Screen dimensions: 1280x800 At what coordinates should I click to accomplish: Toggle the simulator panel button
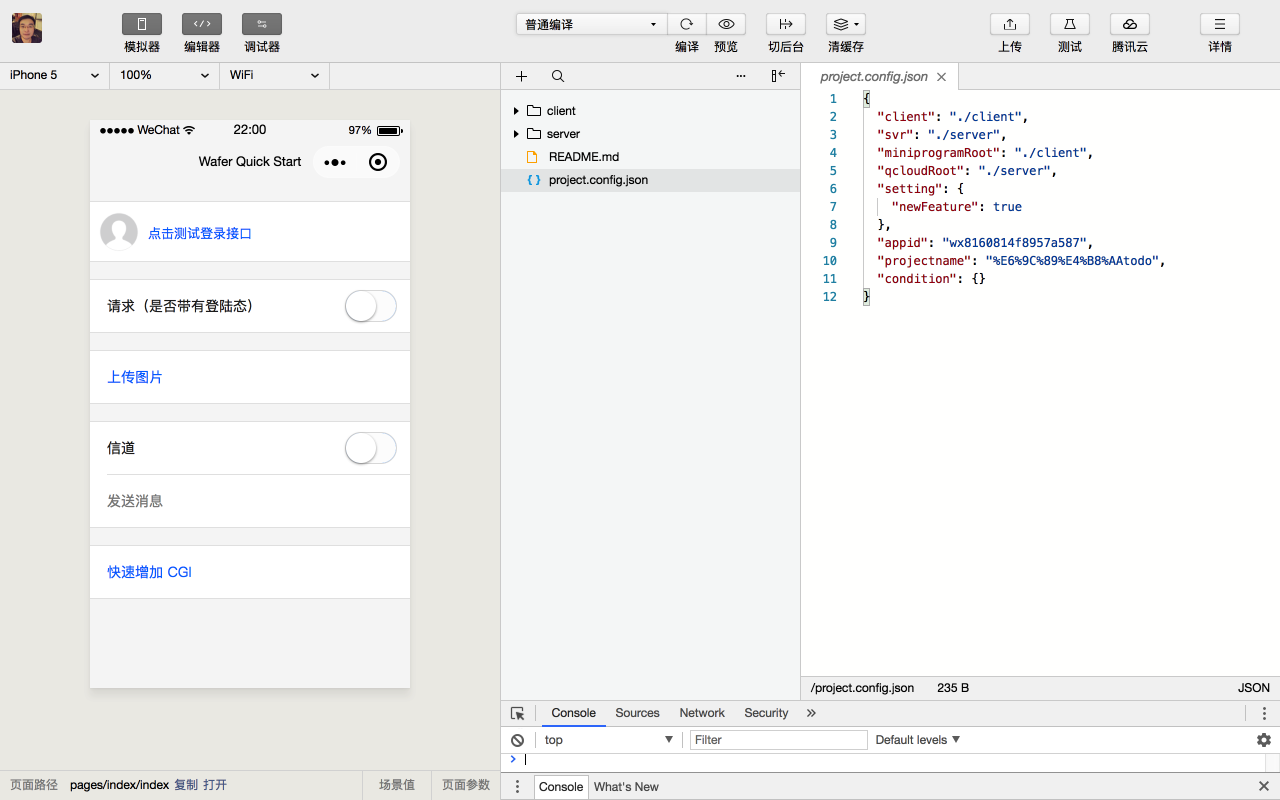pyautogui.click(x=142, y=24)
